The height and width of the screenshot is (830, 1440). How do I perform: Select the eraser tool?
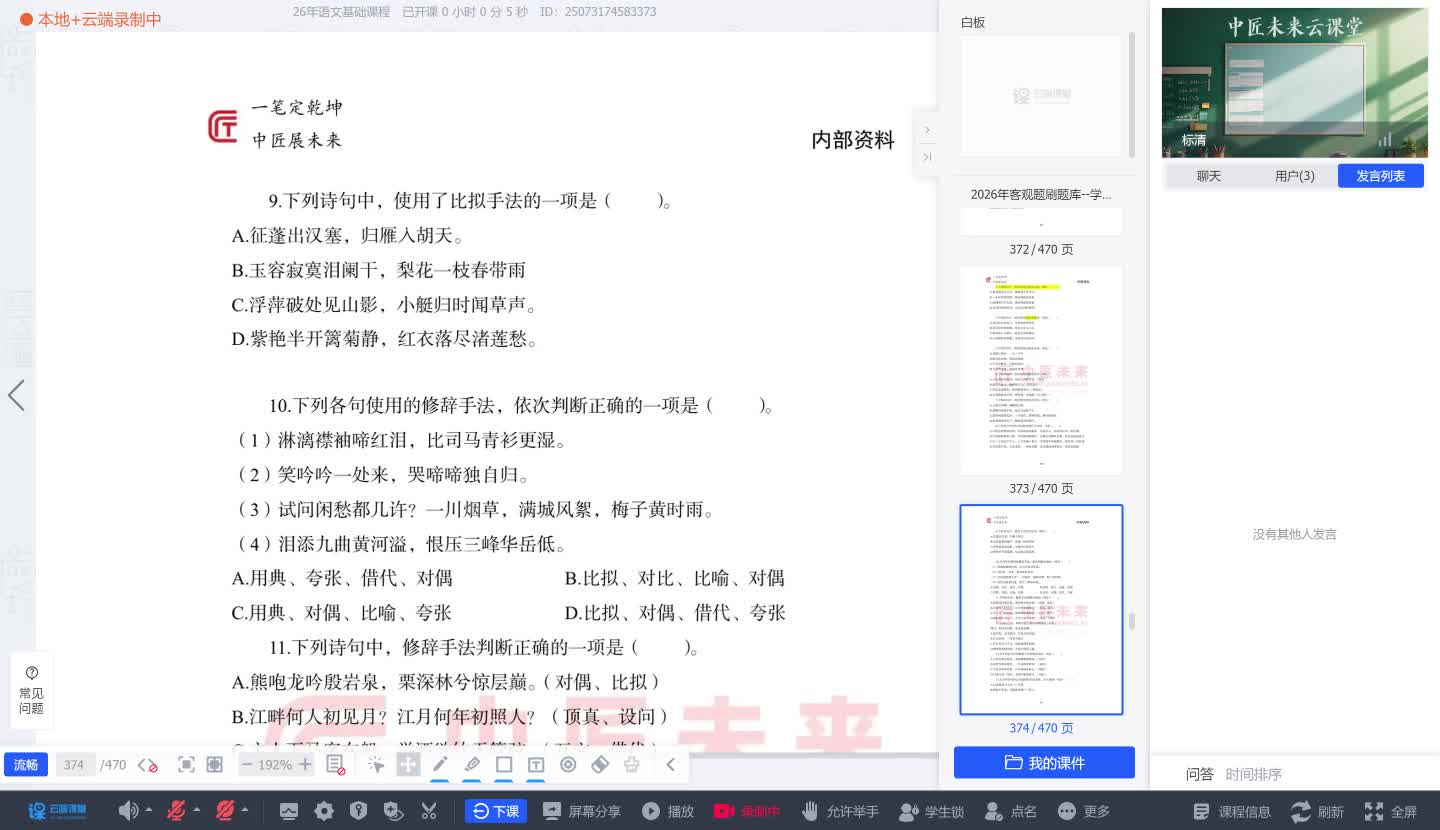[x=601, y=764]
